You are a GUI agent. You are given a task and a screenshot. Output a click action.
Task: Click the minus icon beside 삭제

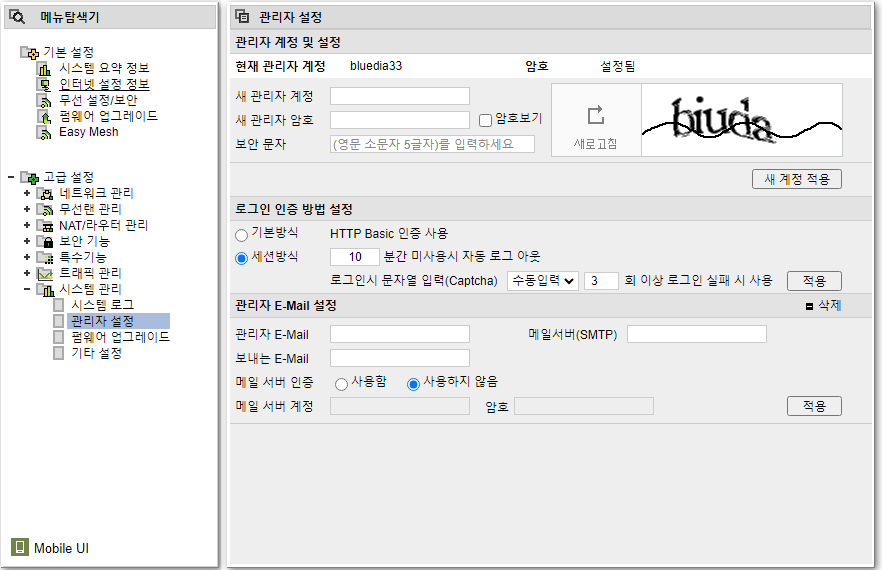pyautogui.click(x=809, y=306)
